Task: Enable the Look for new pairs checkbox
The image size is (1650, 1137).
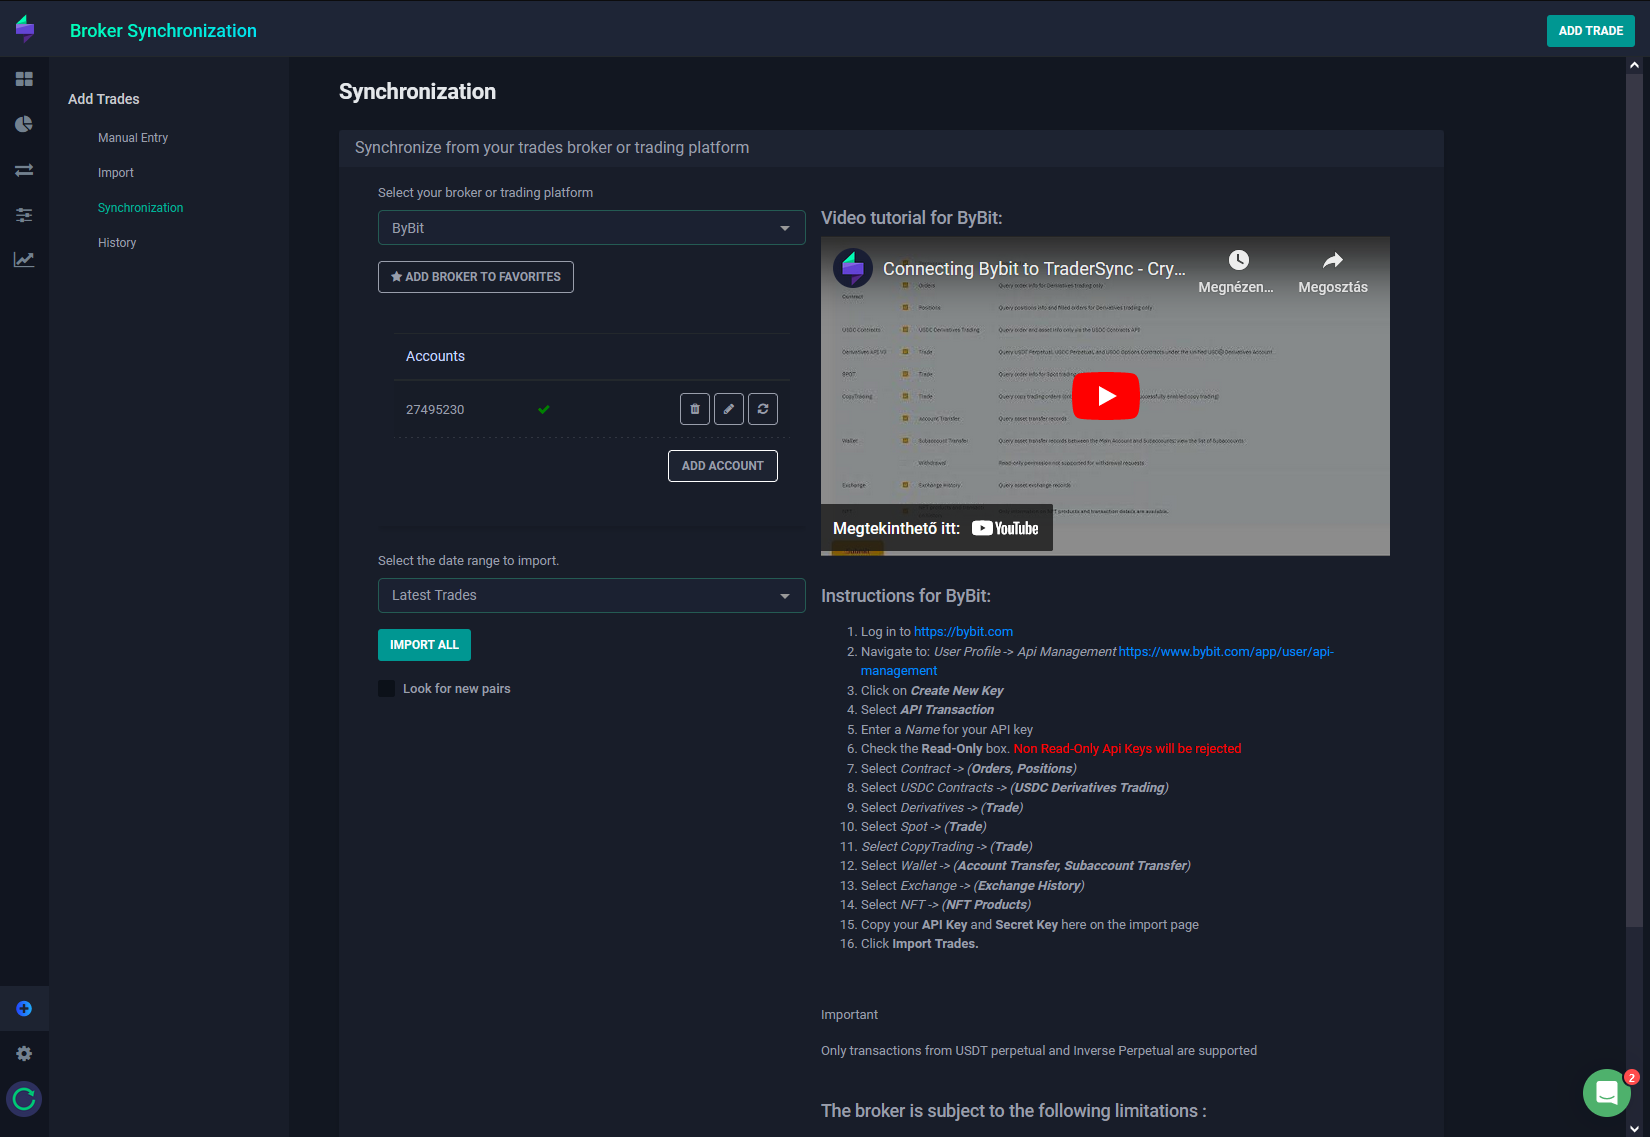Action: [387, 689]
